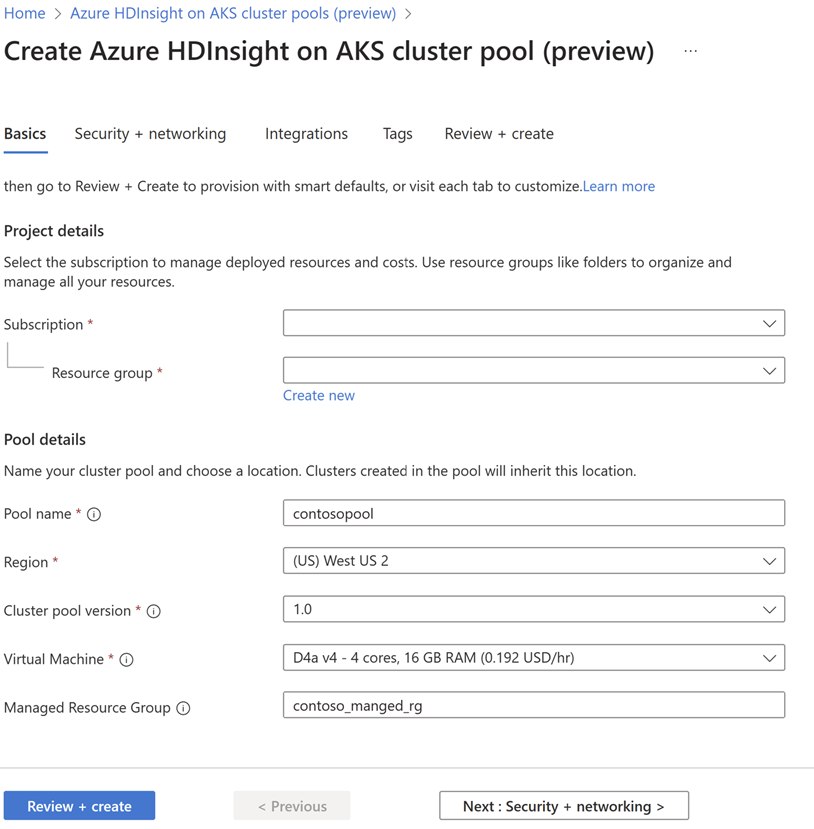Click the Virtual Machine info icon
814x829 pixels.
click(x=127, y=660)
